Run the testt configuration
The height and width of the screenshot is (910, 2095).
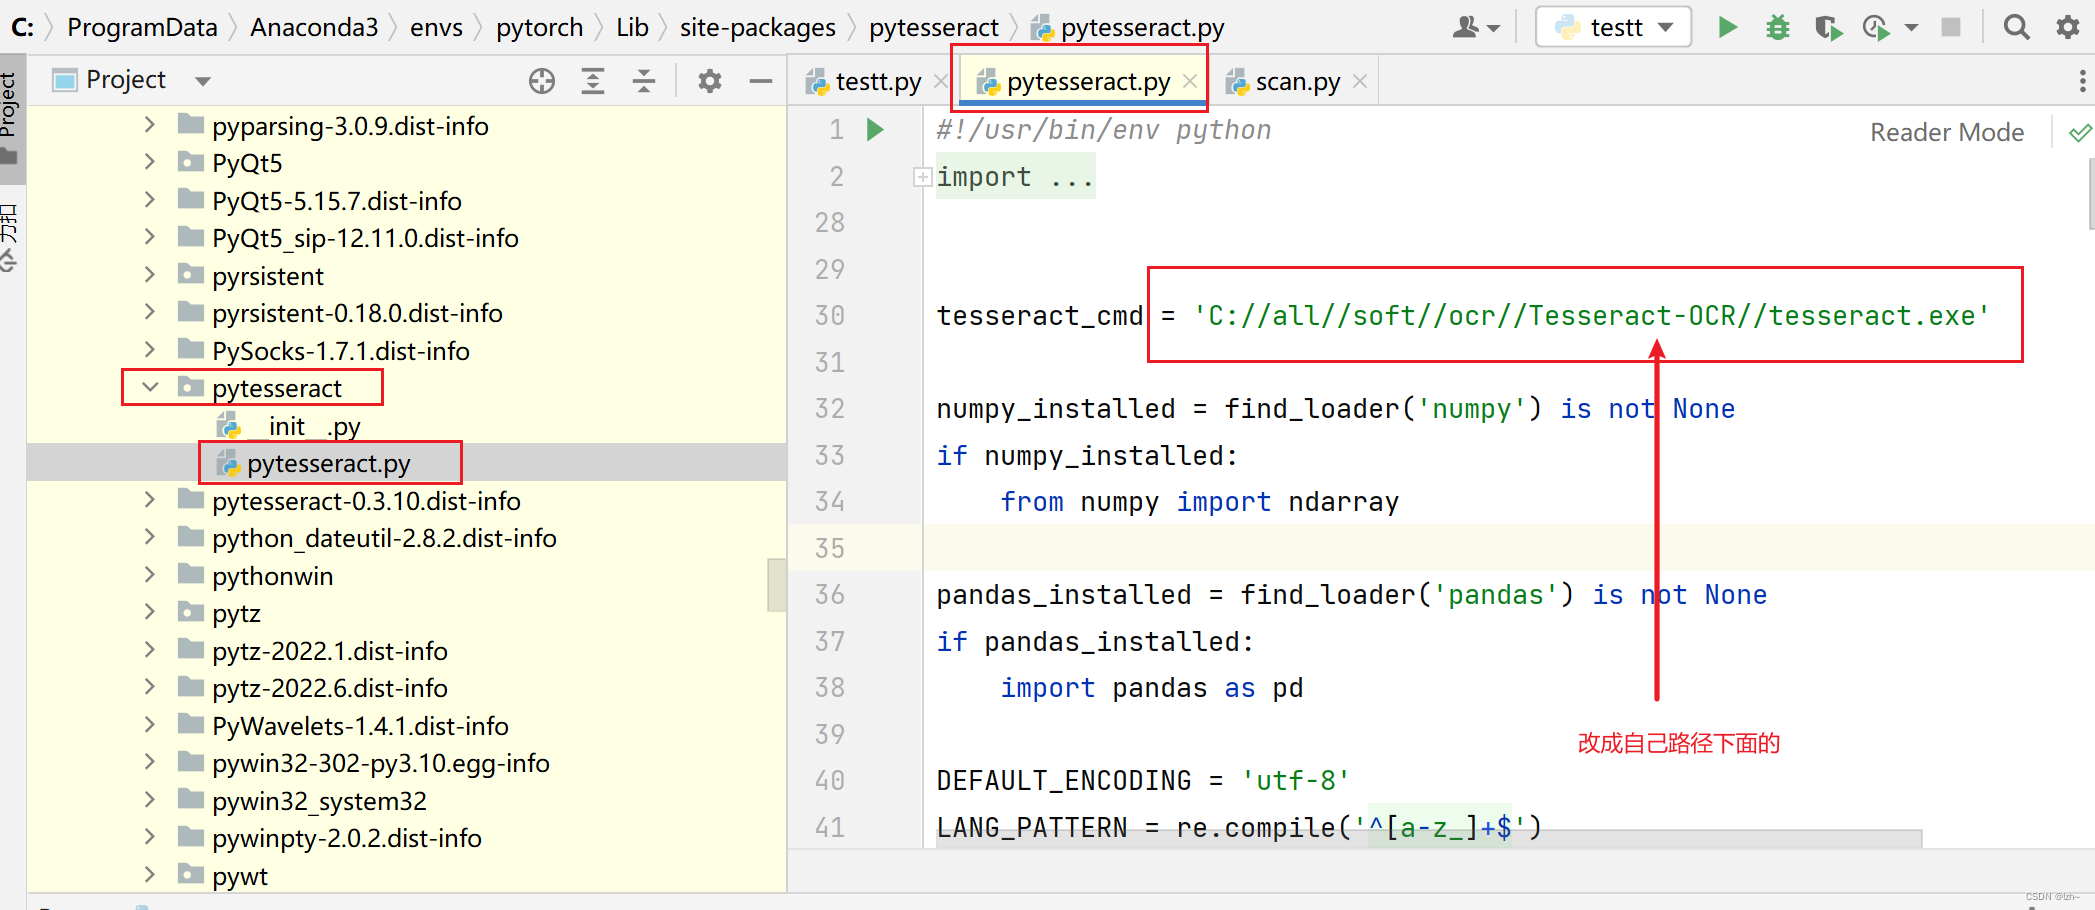[x=1727, y=27]
